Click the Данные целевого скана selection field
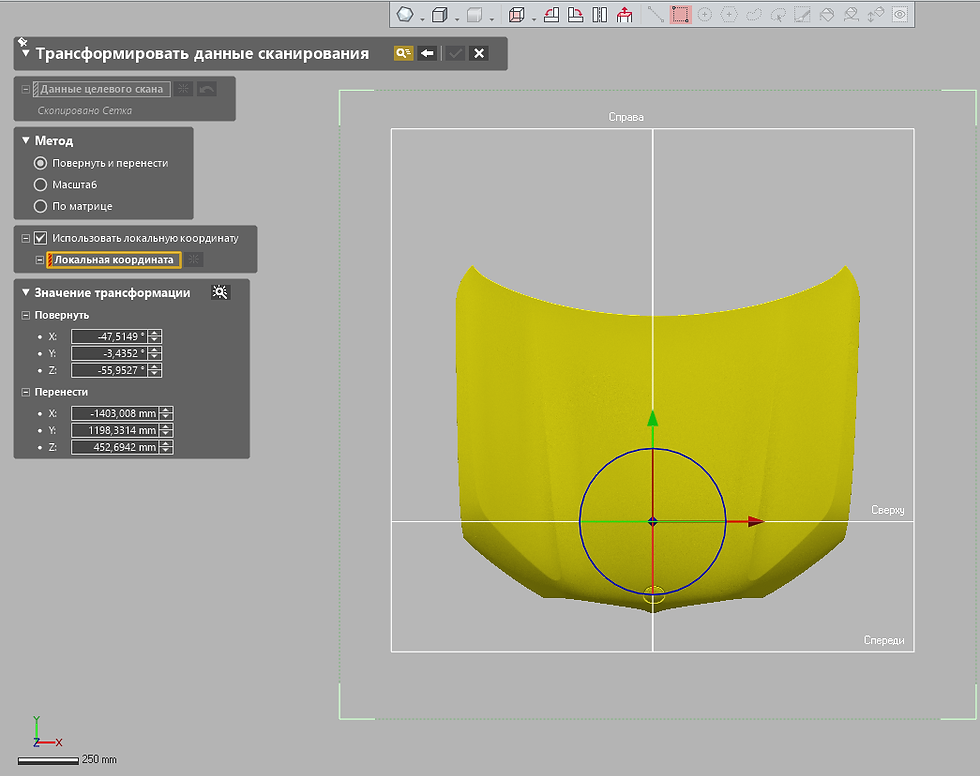The image size is (980, 776). point(102,90)
